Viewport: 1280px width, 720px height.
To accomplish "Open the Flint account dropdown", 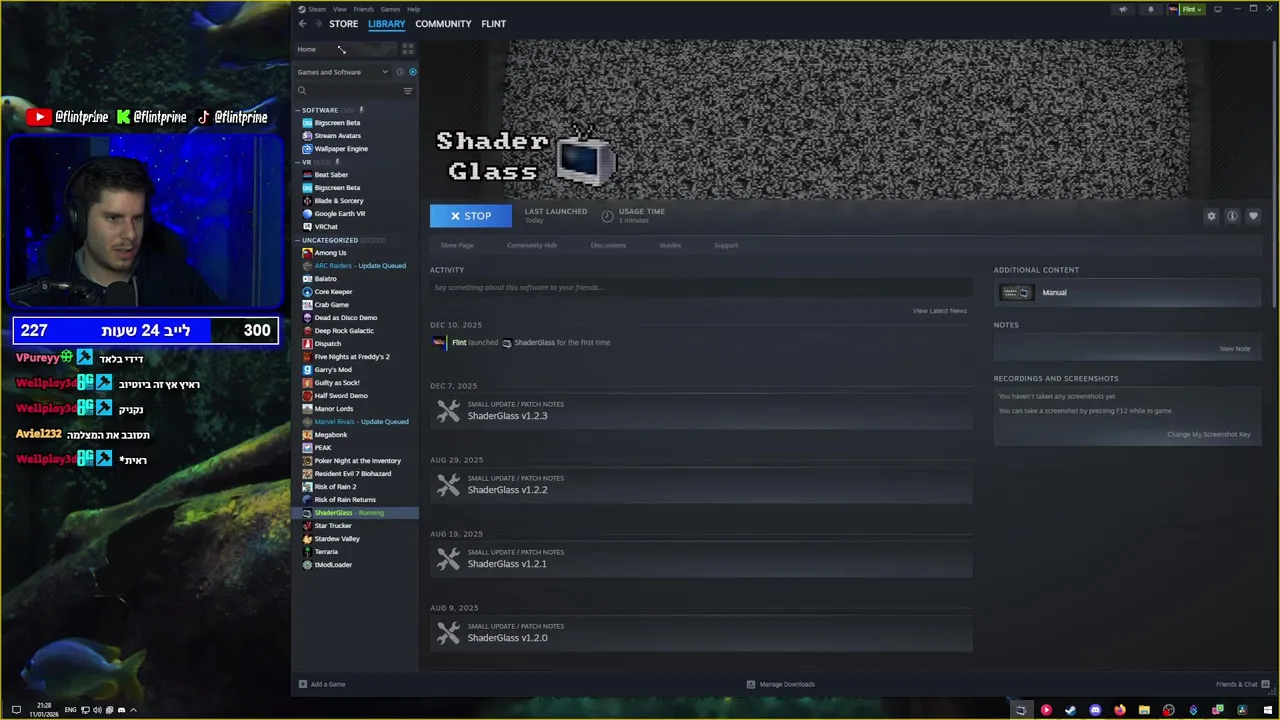I will [1191, 9].
